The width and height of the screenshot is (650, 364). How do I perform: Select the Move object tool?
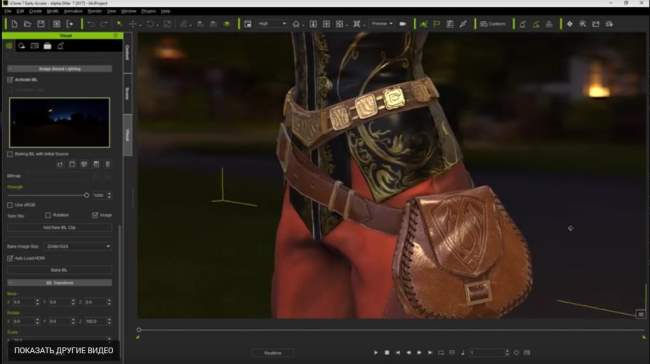point(133,24)
